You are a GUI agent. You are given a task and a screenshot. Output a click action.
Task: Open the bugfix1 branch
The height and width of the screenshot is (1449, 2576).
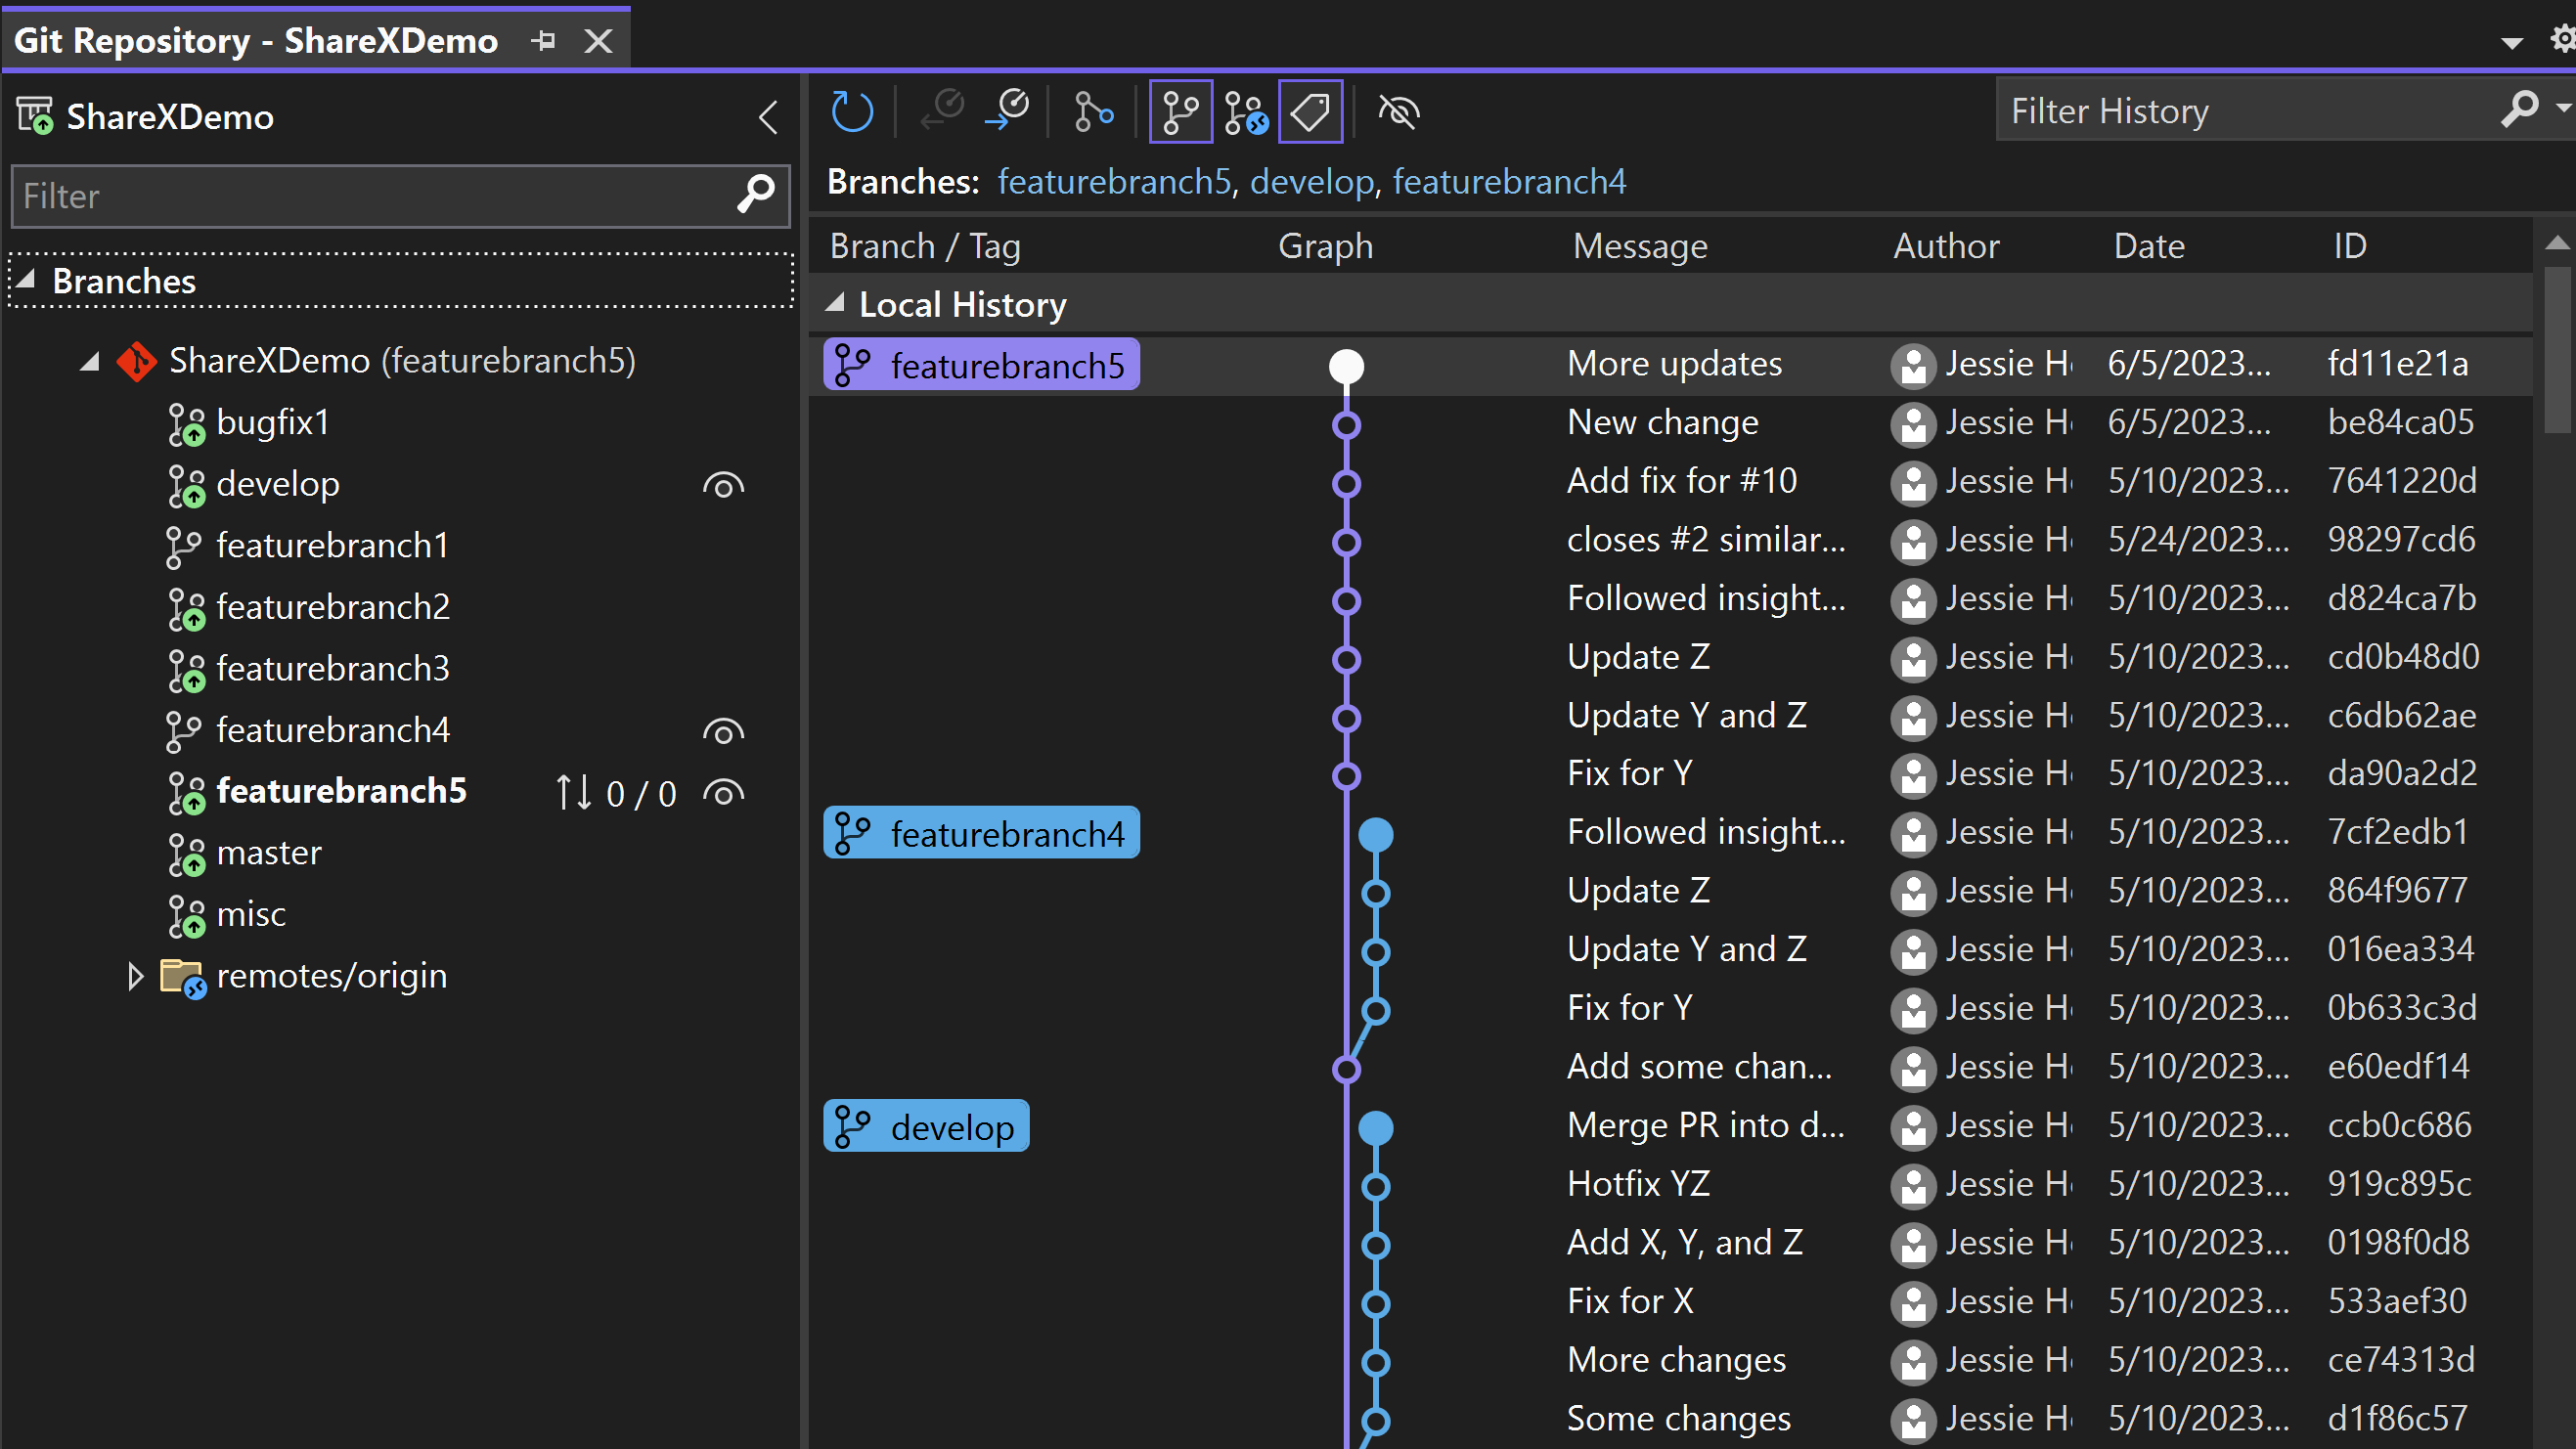271,421
